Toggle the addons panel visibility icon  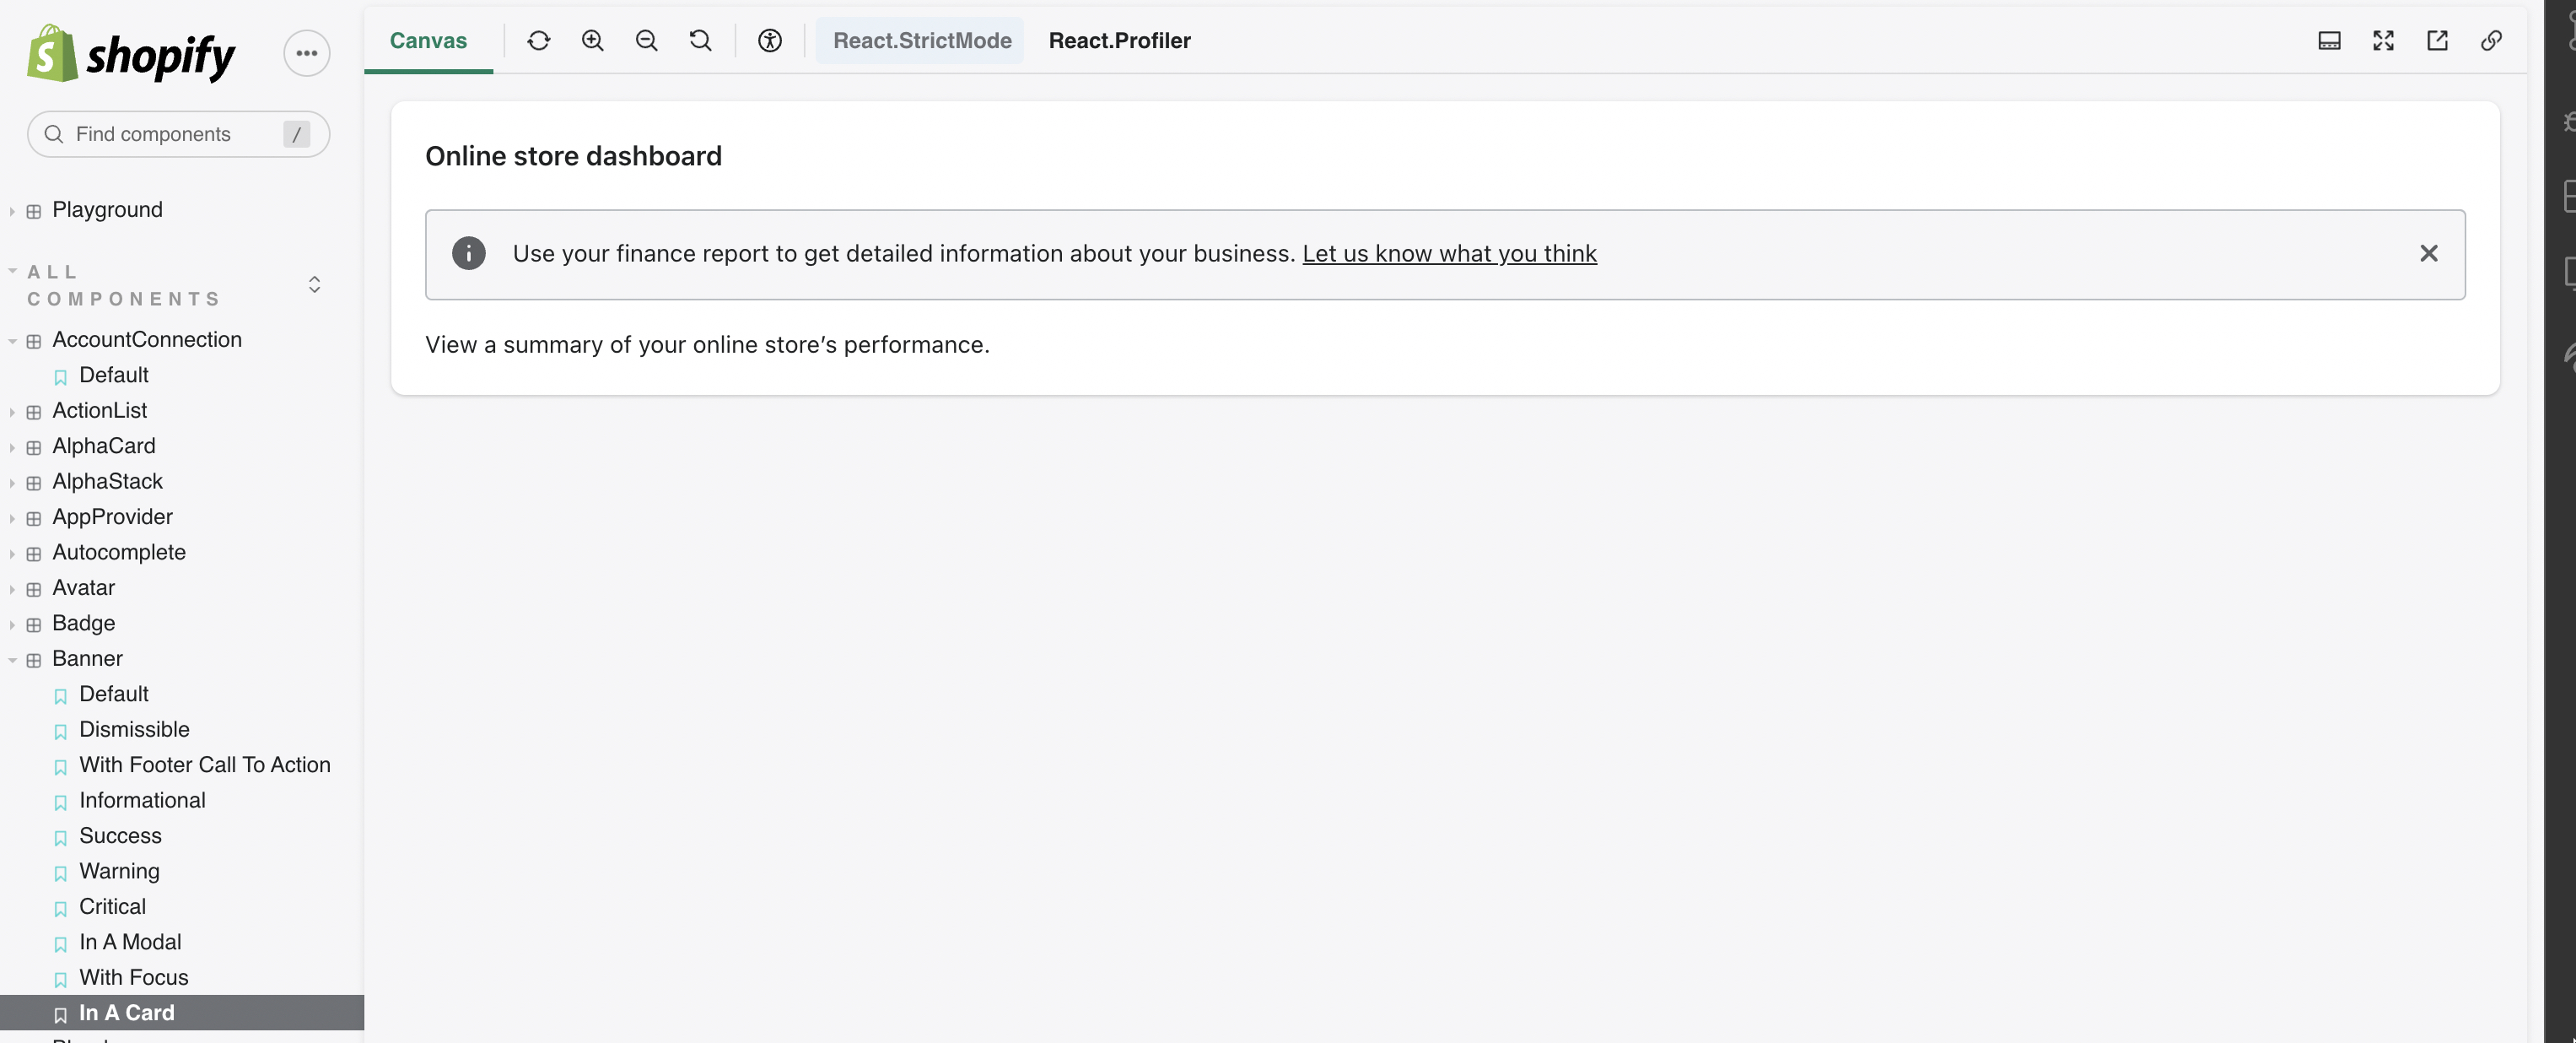point(2329,40)
